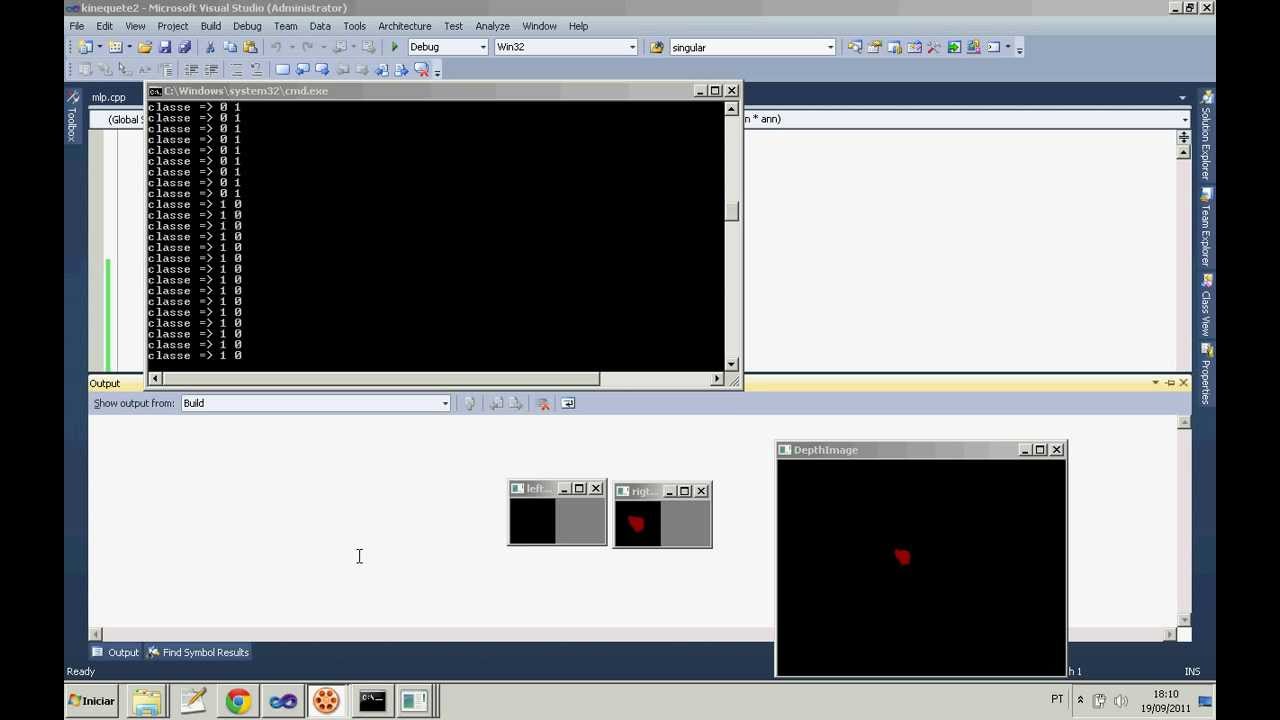1280x720 pixels.
Task: Open the Toolbox side panel
Action: coord(72,116)
